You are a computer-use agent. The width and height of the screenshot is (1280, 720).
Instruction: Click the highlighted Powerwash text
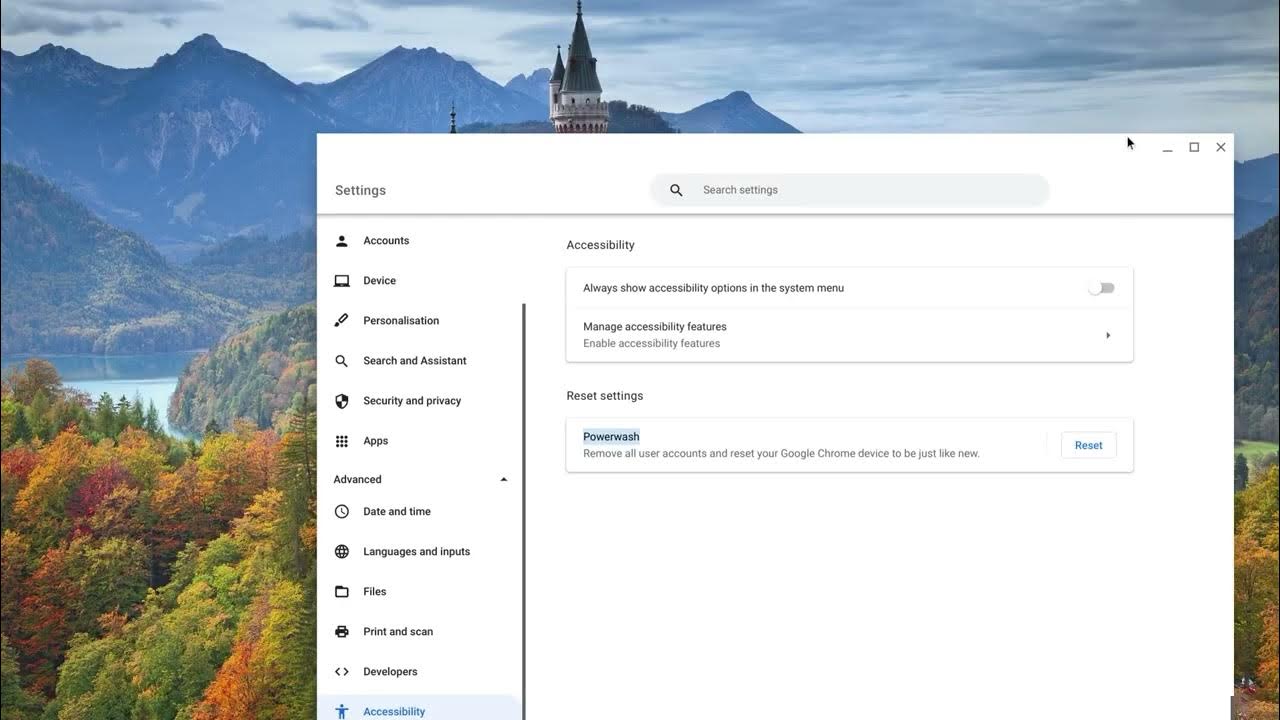click(x=611, y=437)
